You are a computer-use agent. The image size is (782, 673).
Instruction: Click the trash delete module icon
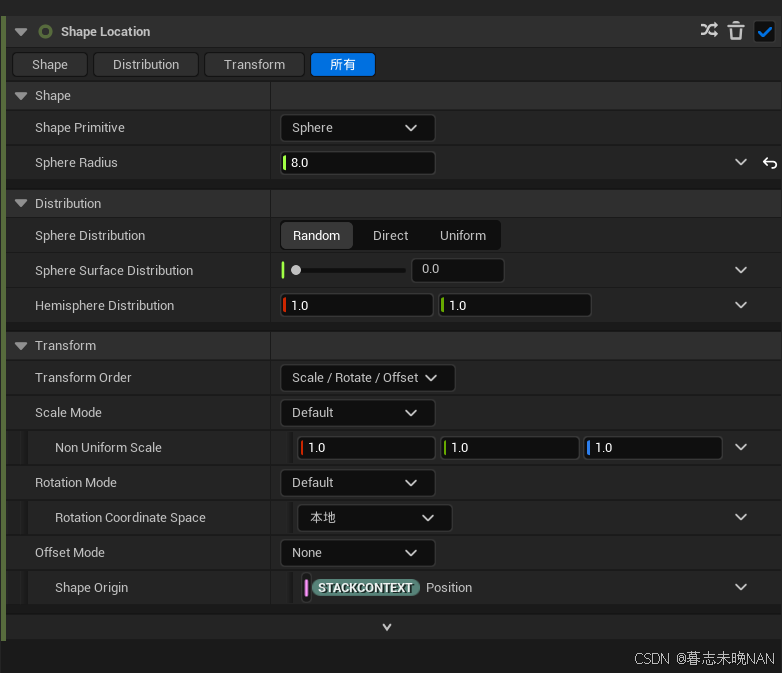tap(736, 31)
